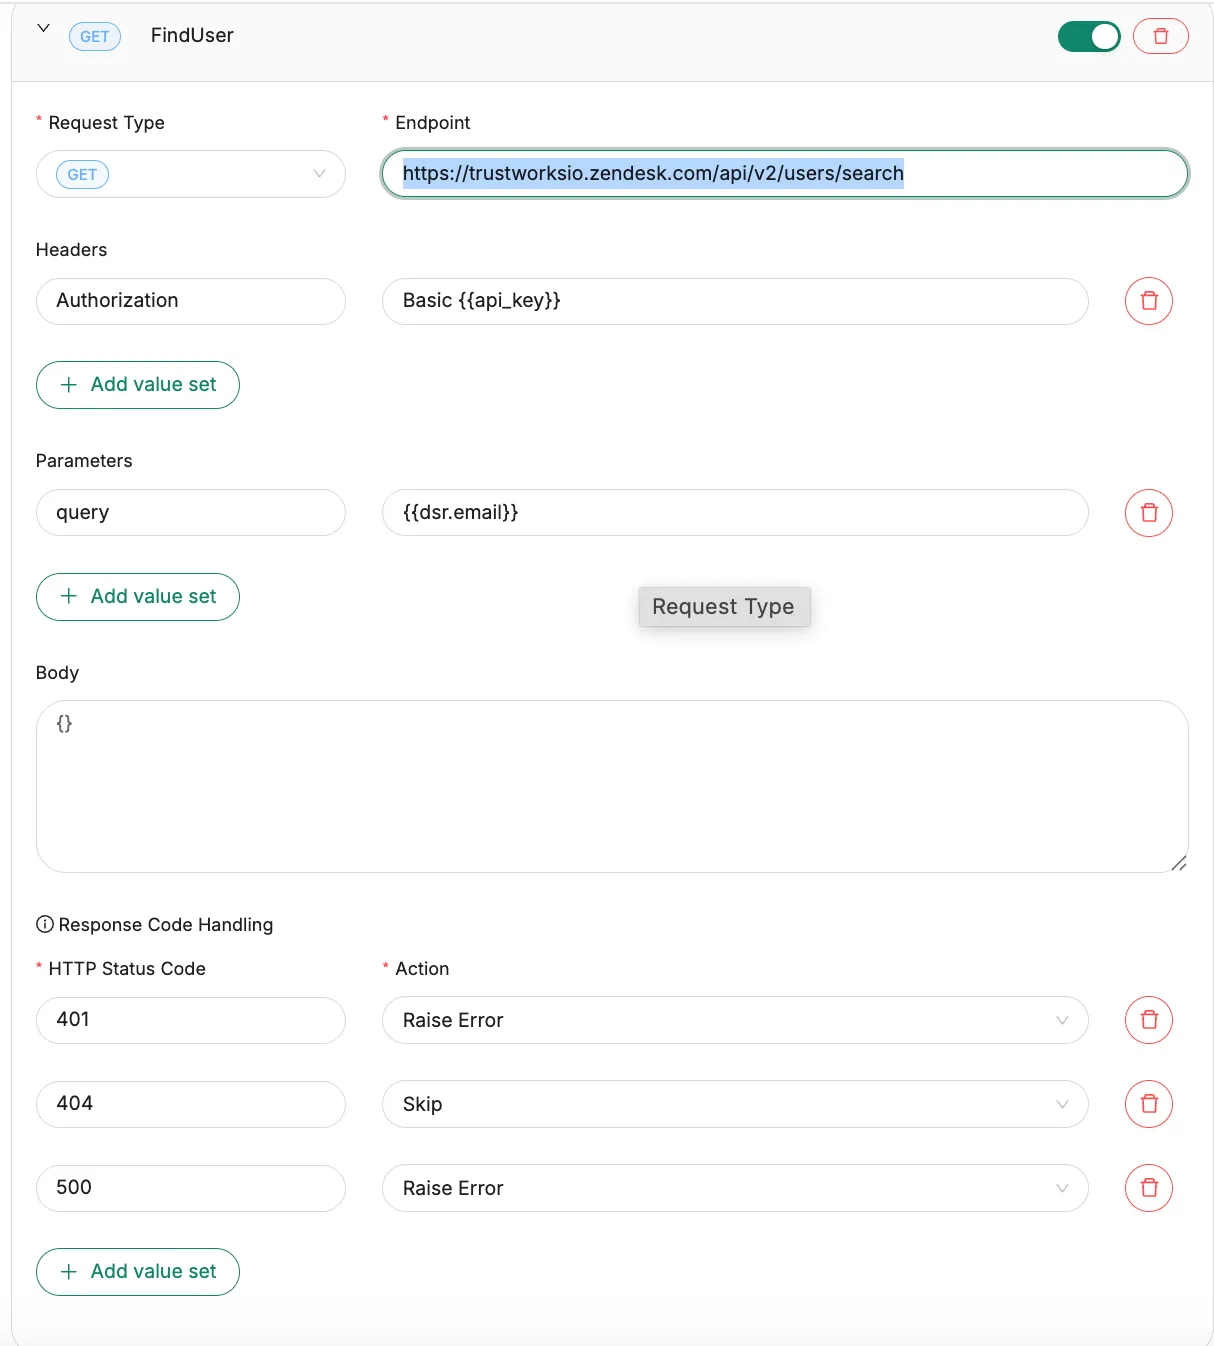This screenshot has height=1346, width=1214.
Task: Delete the 404 response code row
Action: [1149, 1104]
